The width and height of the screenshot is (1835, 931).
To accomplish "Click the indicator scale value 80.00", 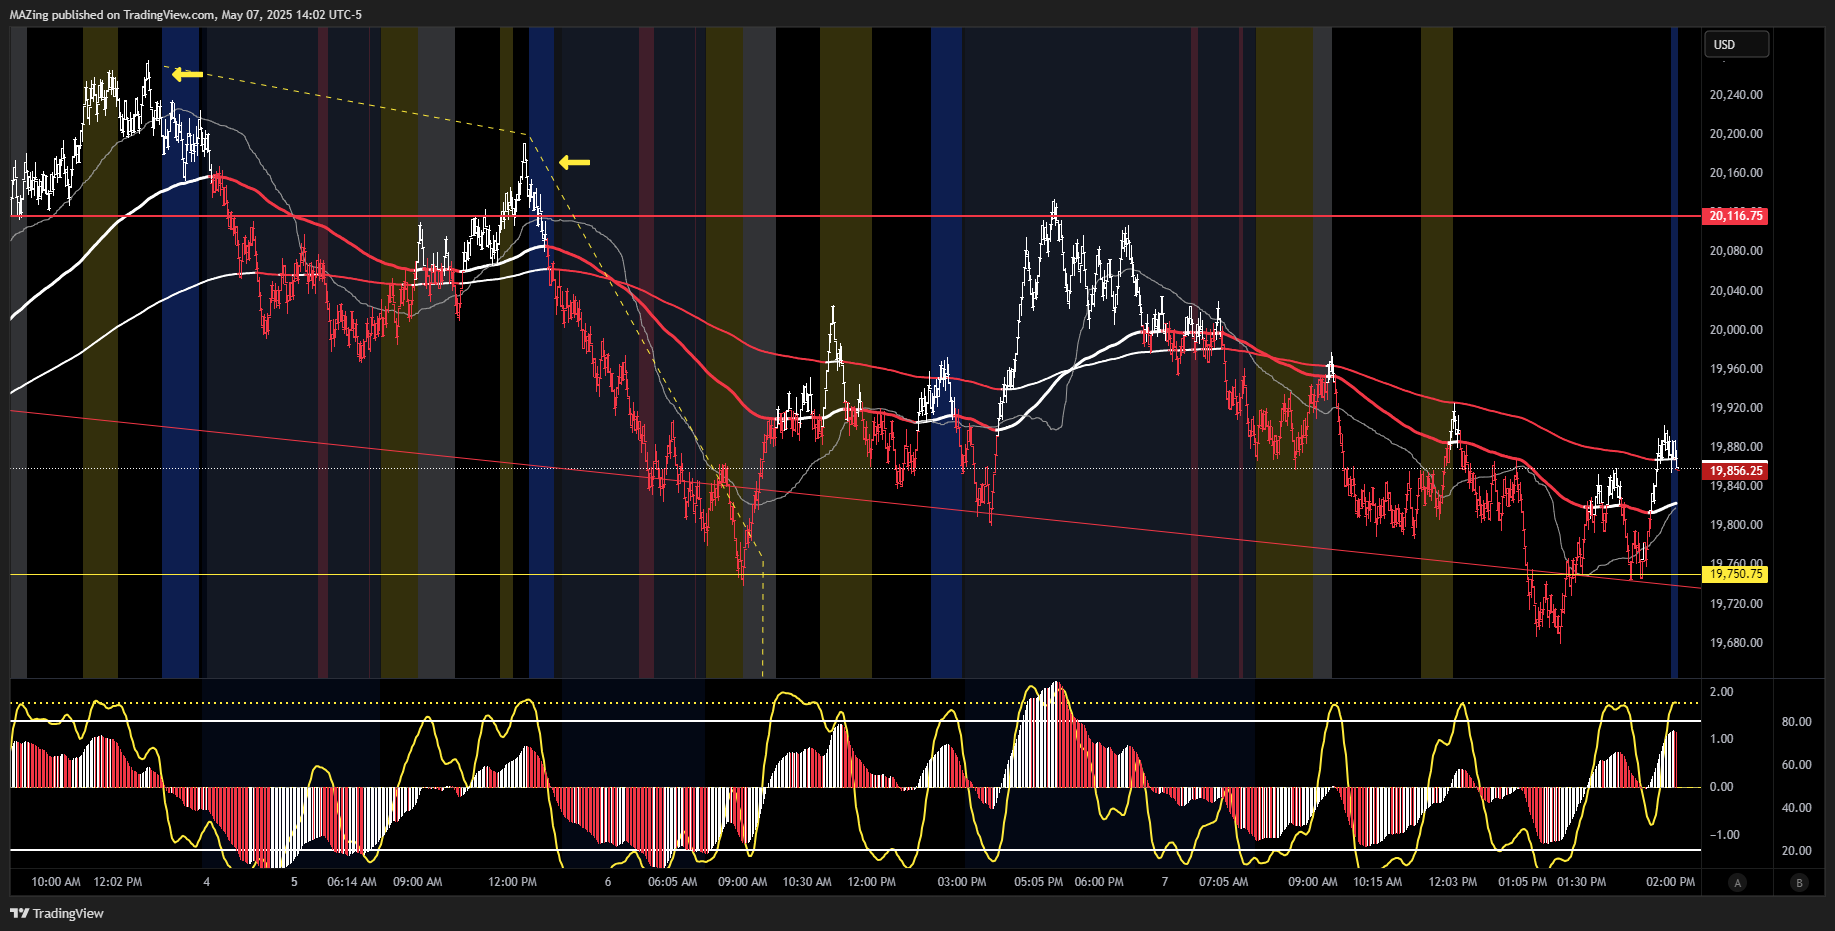I will [1797, 722].
